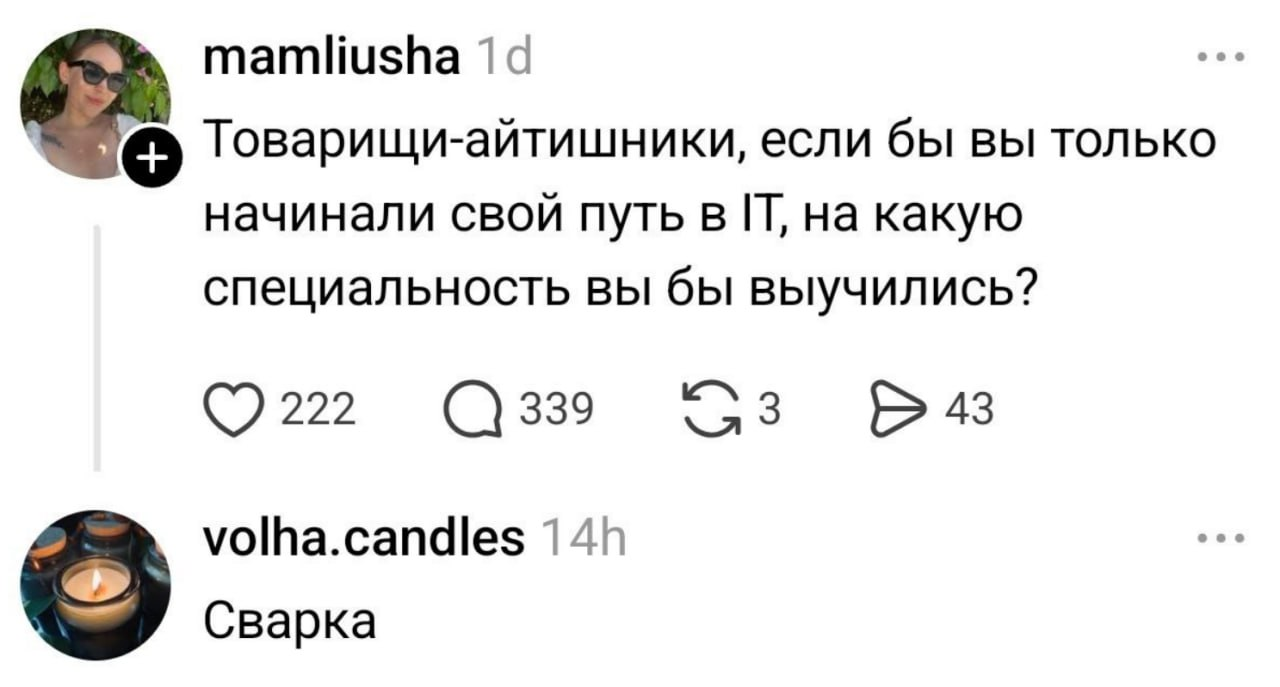
Task: Share the post with the paper plane icon
Action: (x=891, y=410)
